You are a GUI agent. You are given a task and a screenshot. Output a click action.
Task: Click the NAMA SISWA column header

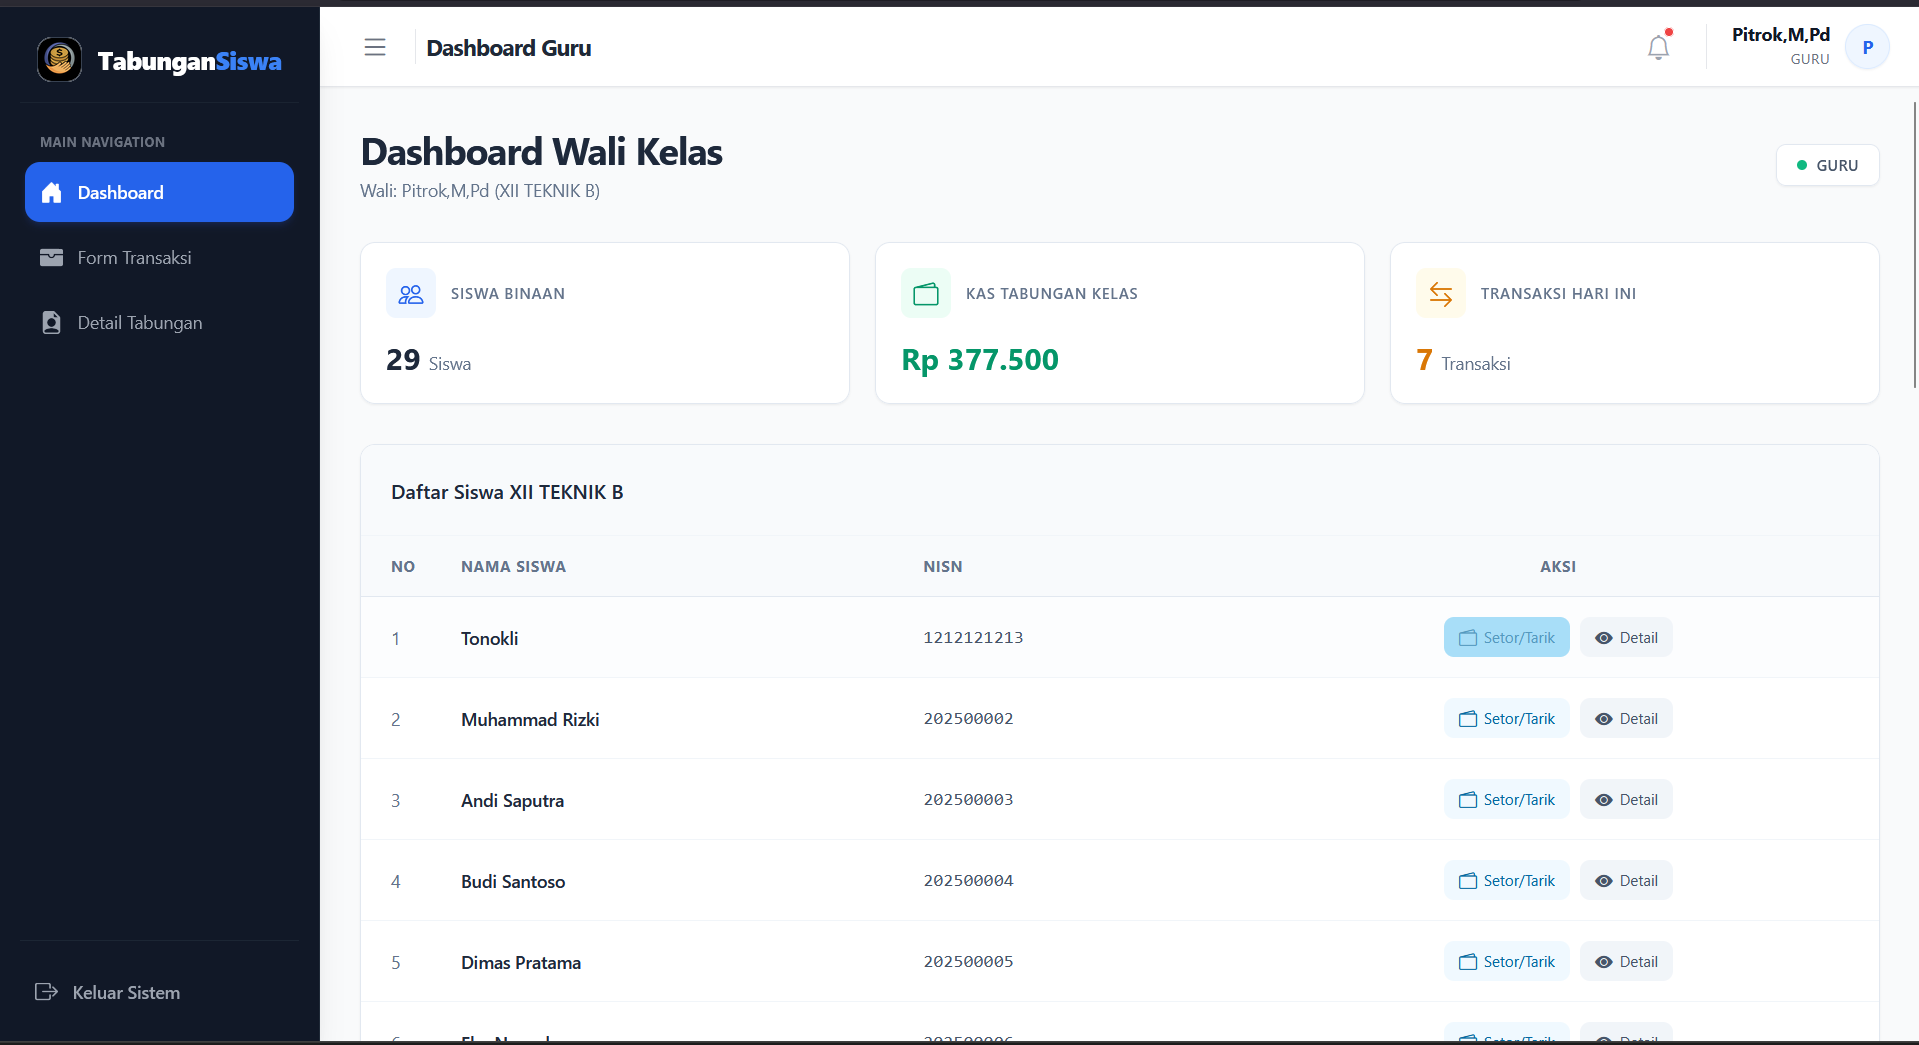pyautogui.click(x=513, y=566)
